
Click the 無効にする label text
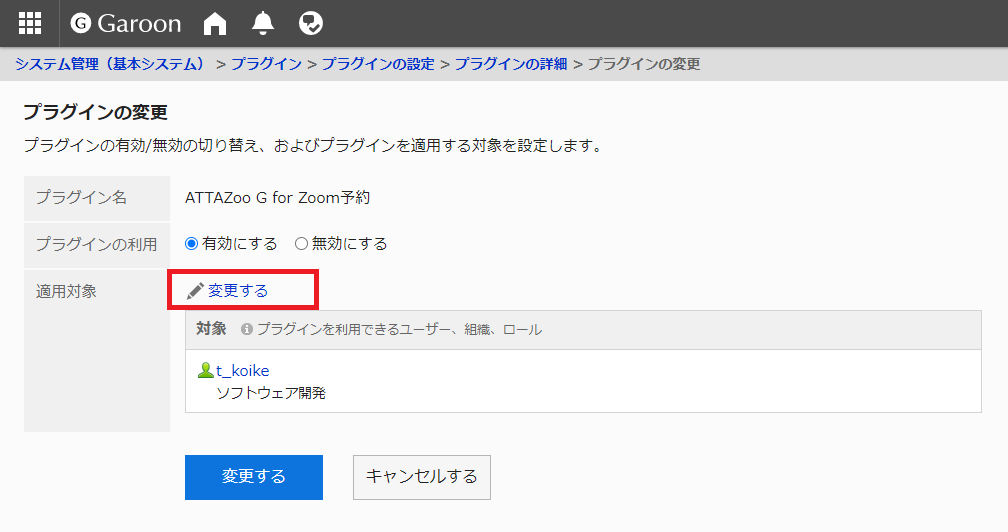pyautogui.click(x=349, y=243)
